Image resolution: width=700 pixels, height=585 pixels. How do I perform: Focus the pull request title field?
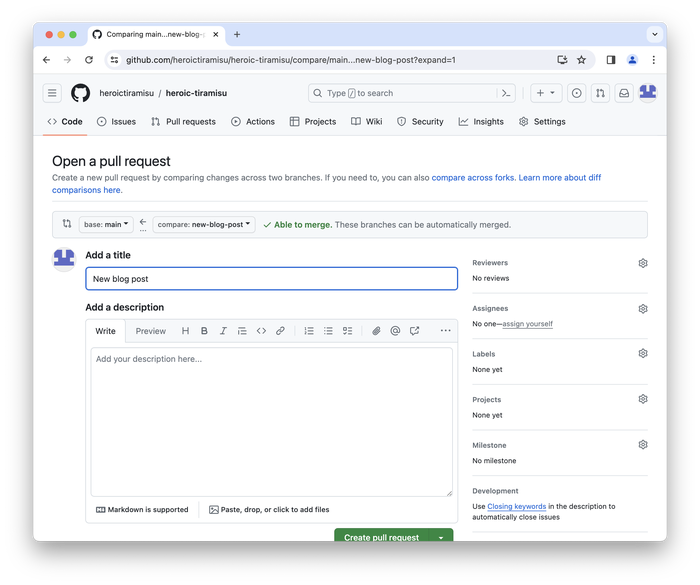271,279
